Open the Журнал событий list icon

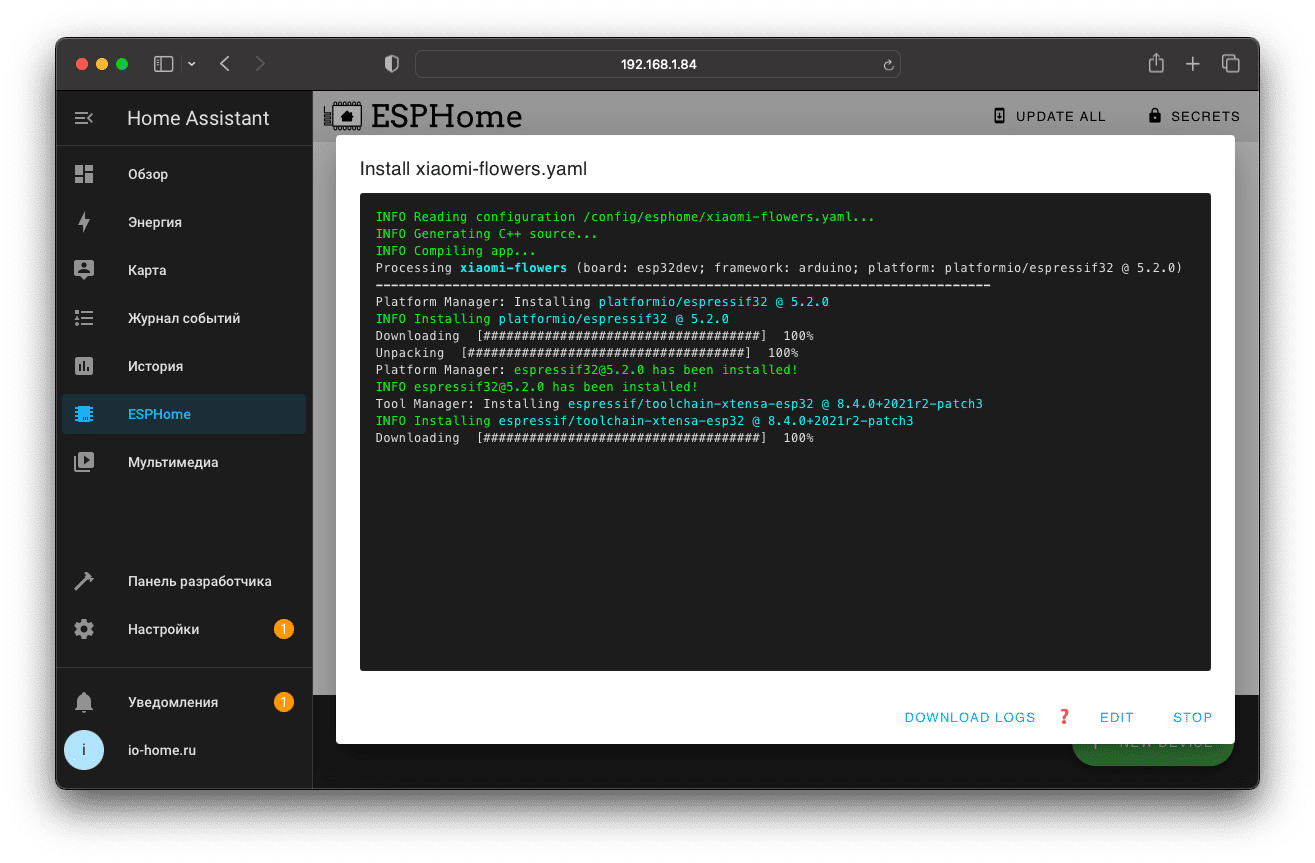pyautogui.click(x=84, y=318)
